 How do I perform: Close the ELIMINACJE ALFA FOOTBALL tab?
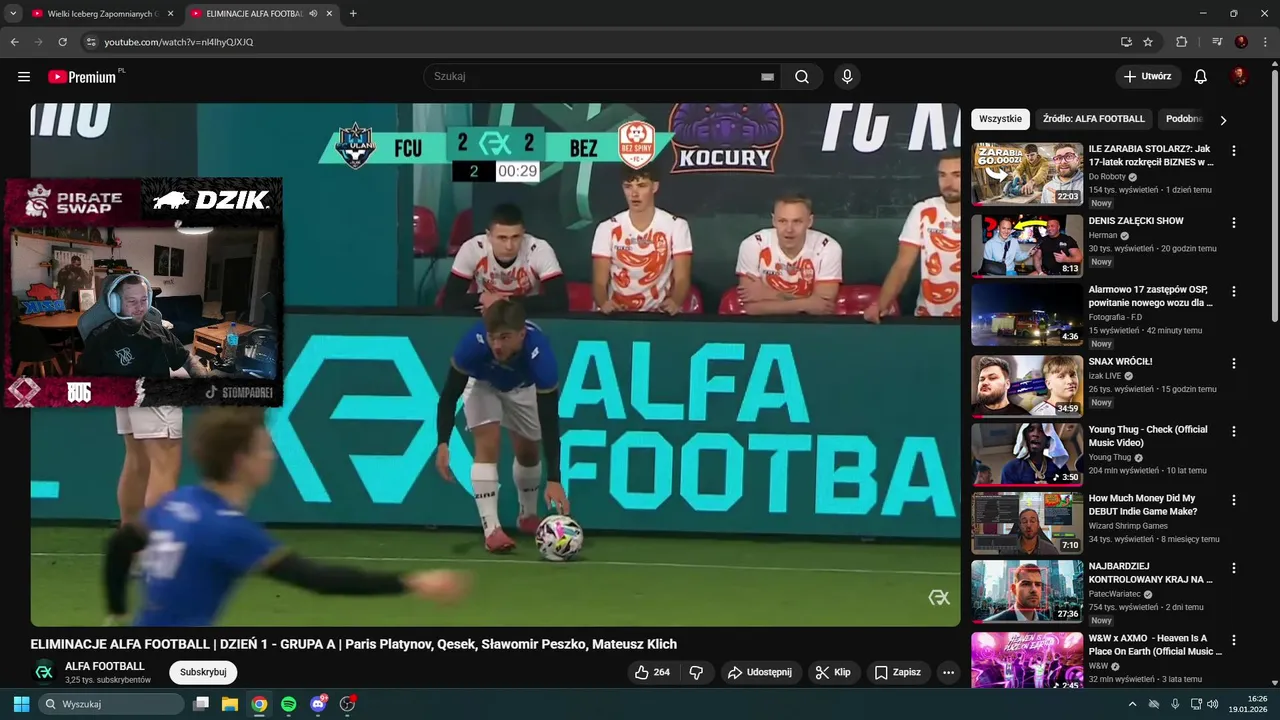coord(329,14)
